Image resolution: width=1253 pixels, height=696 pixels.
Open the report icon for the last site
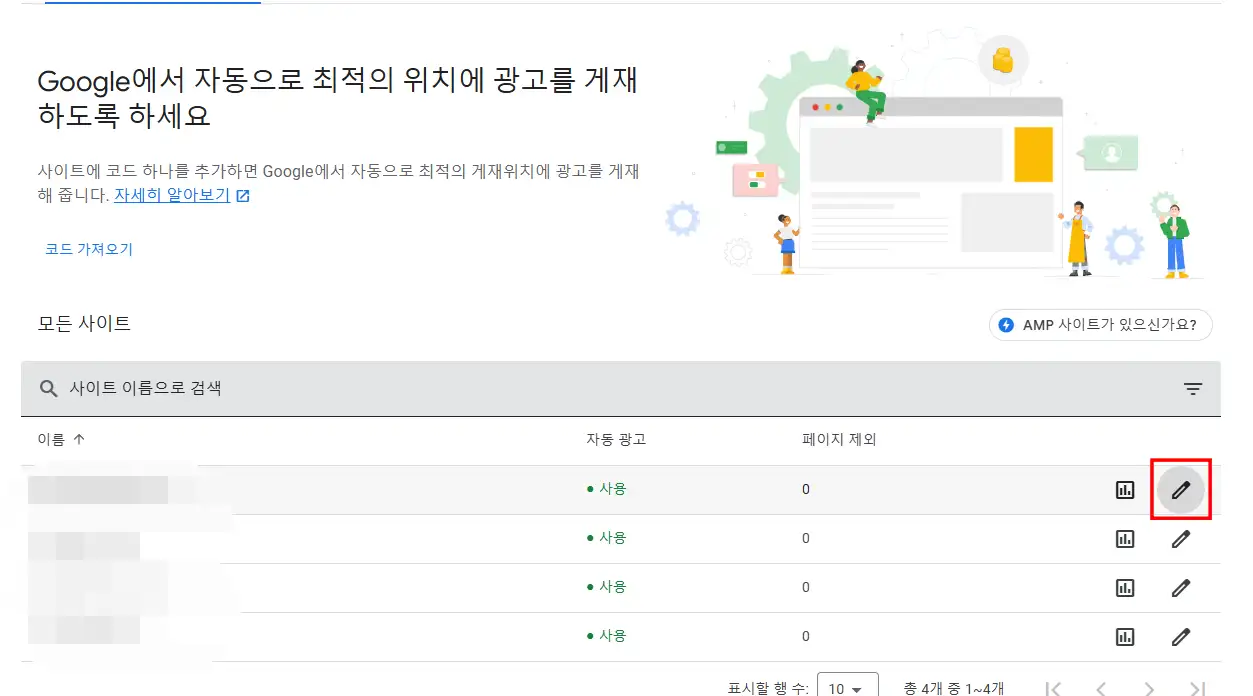tap(1125, 636)
